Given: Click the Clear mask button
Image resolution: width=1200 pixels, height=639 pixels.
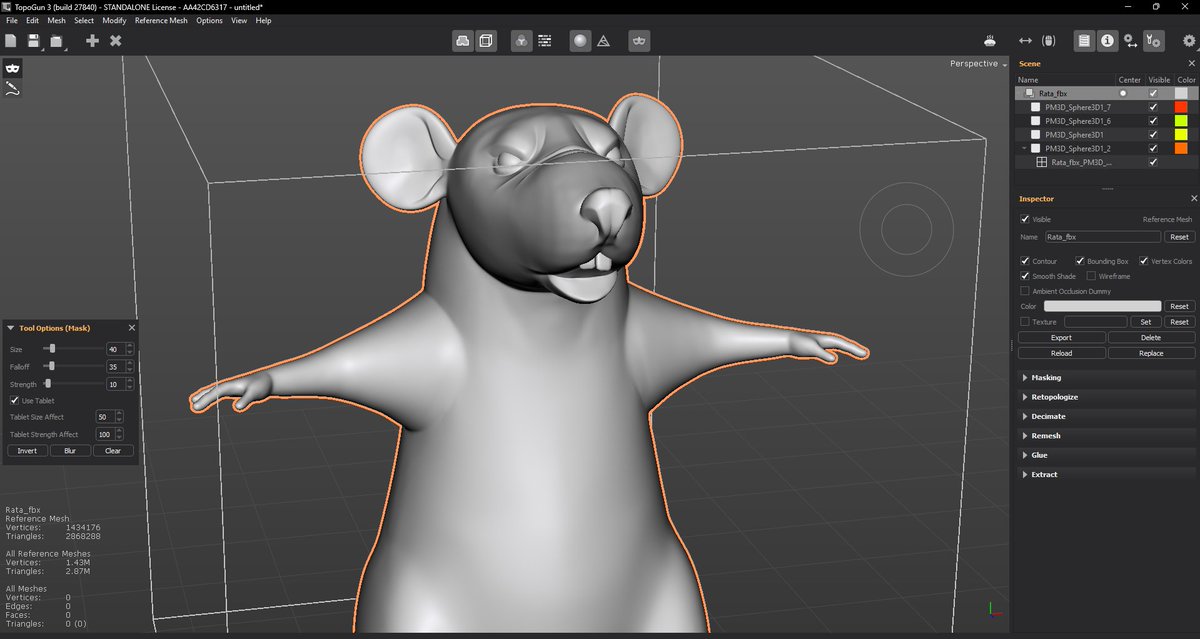Looking at the screenshot, I should point(113,450).
